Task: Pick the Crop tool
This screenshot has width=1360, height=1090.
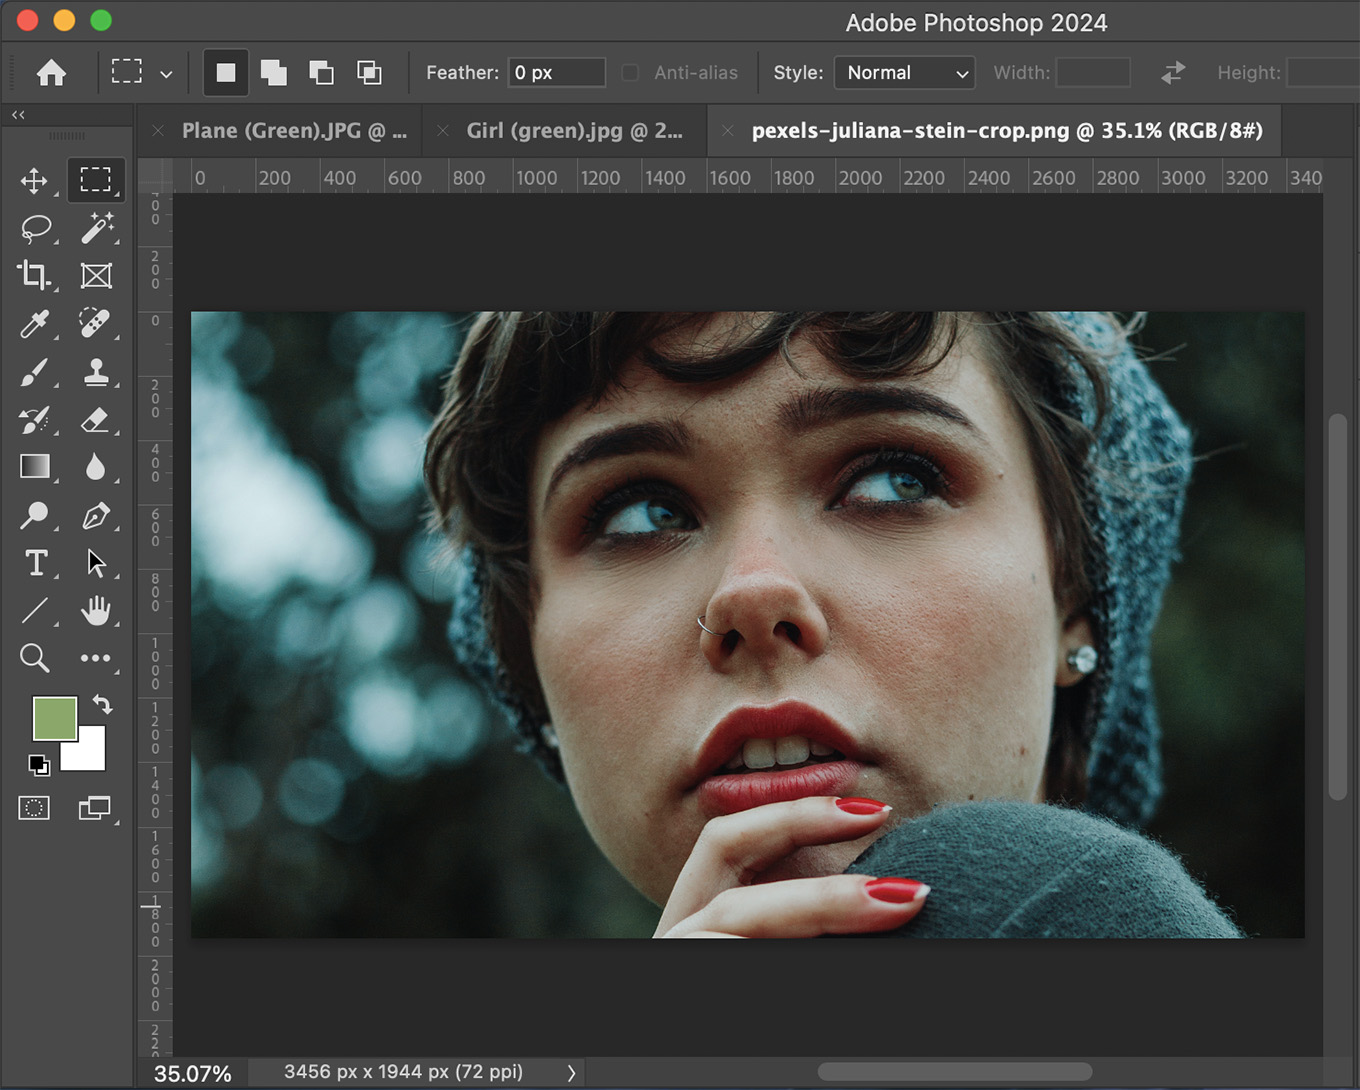Action: click(x=34, y=275)
